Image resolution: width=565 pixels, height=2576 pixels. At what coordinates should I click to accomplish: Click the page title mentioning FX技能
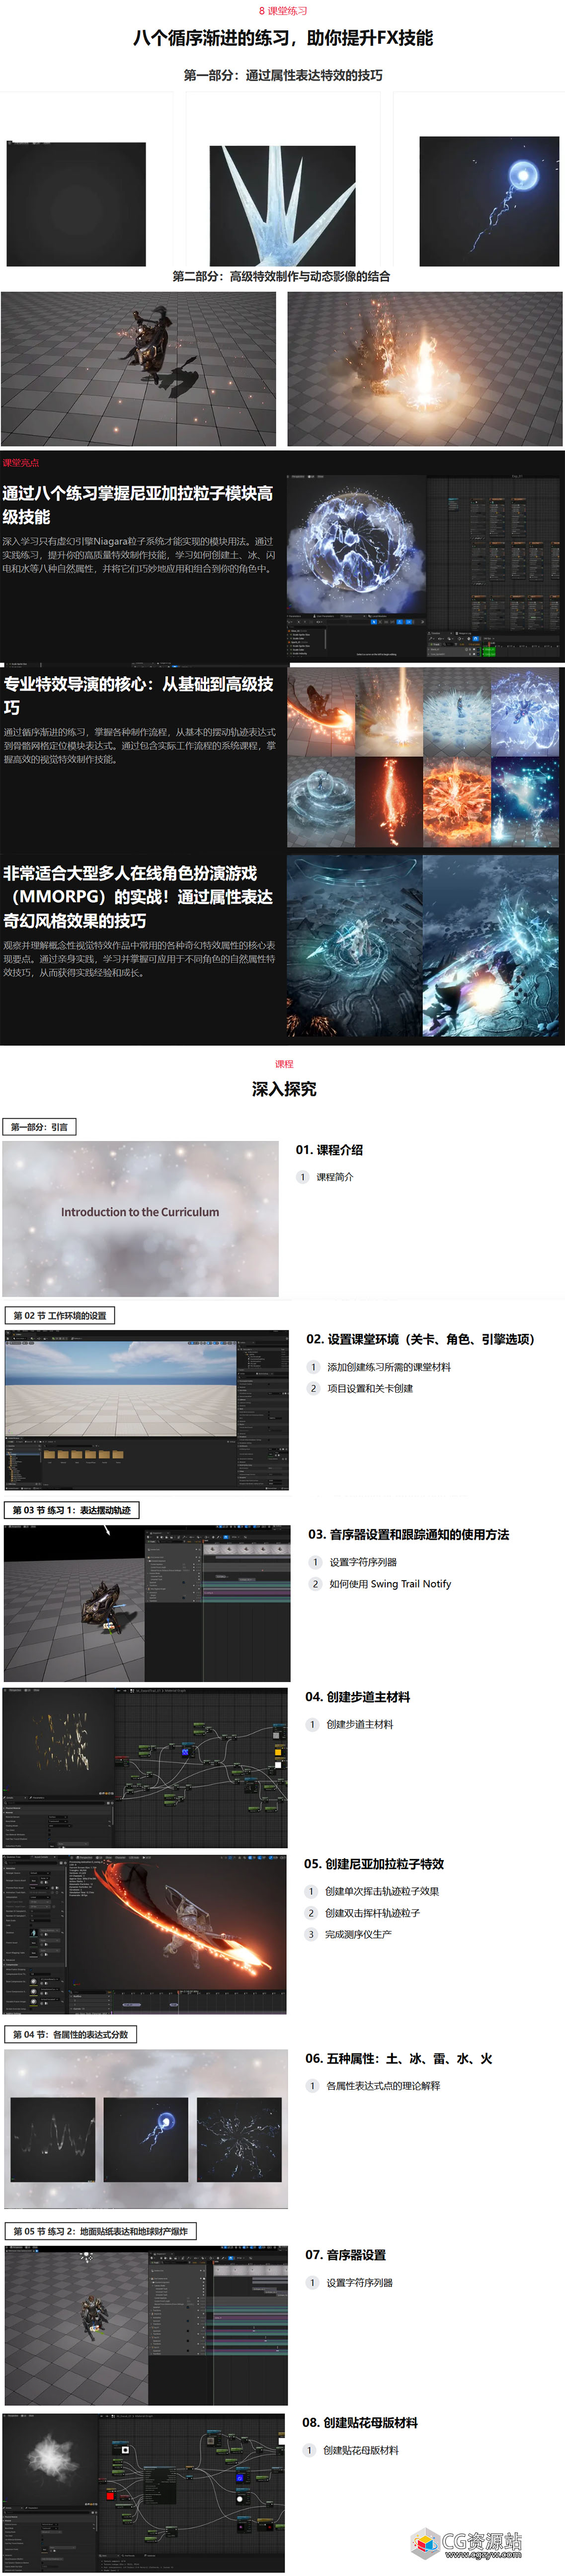coord(283,38)
